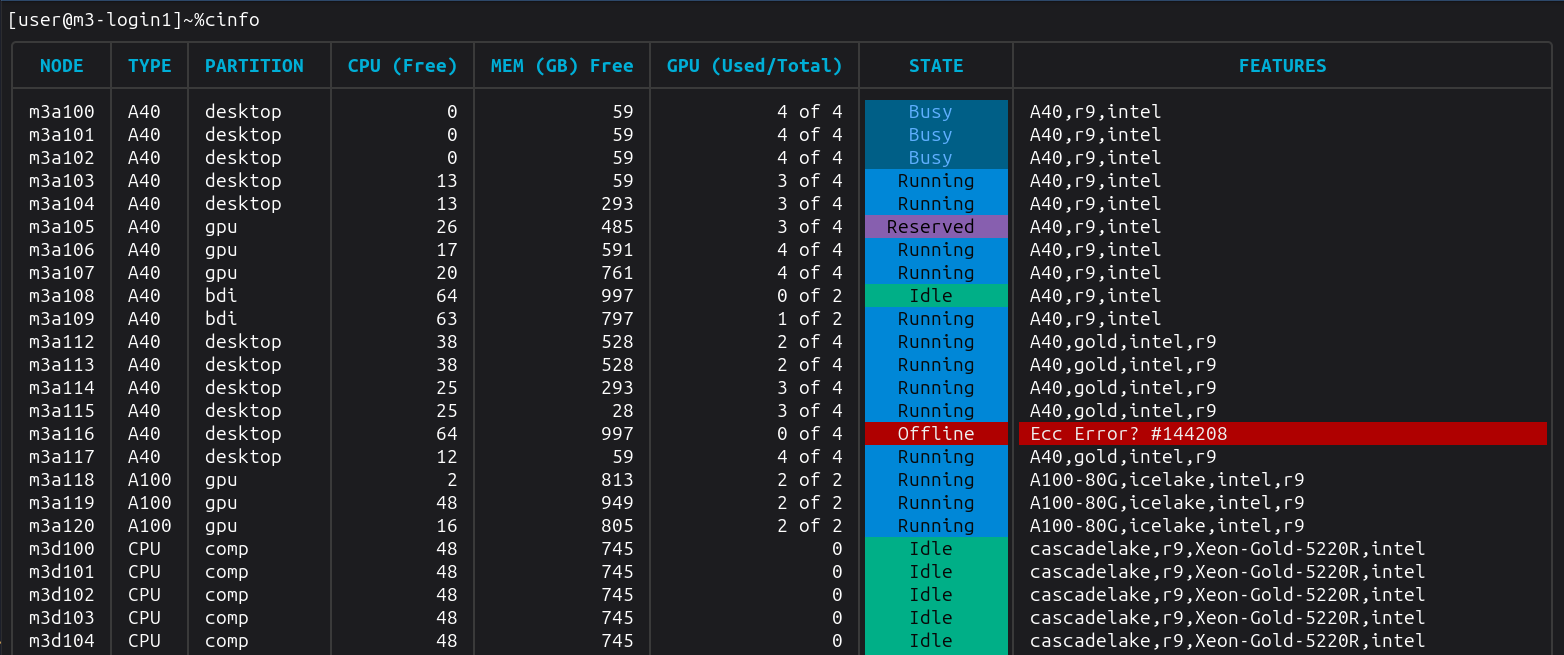Select node m3a100 in the table

(x=61, y=111)
